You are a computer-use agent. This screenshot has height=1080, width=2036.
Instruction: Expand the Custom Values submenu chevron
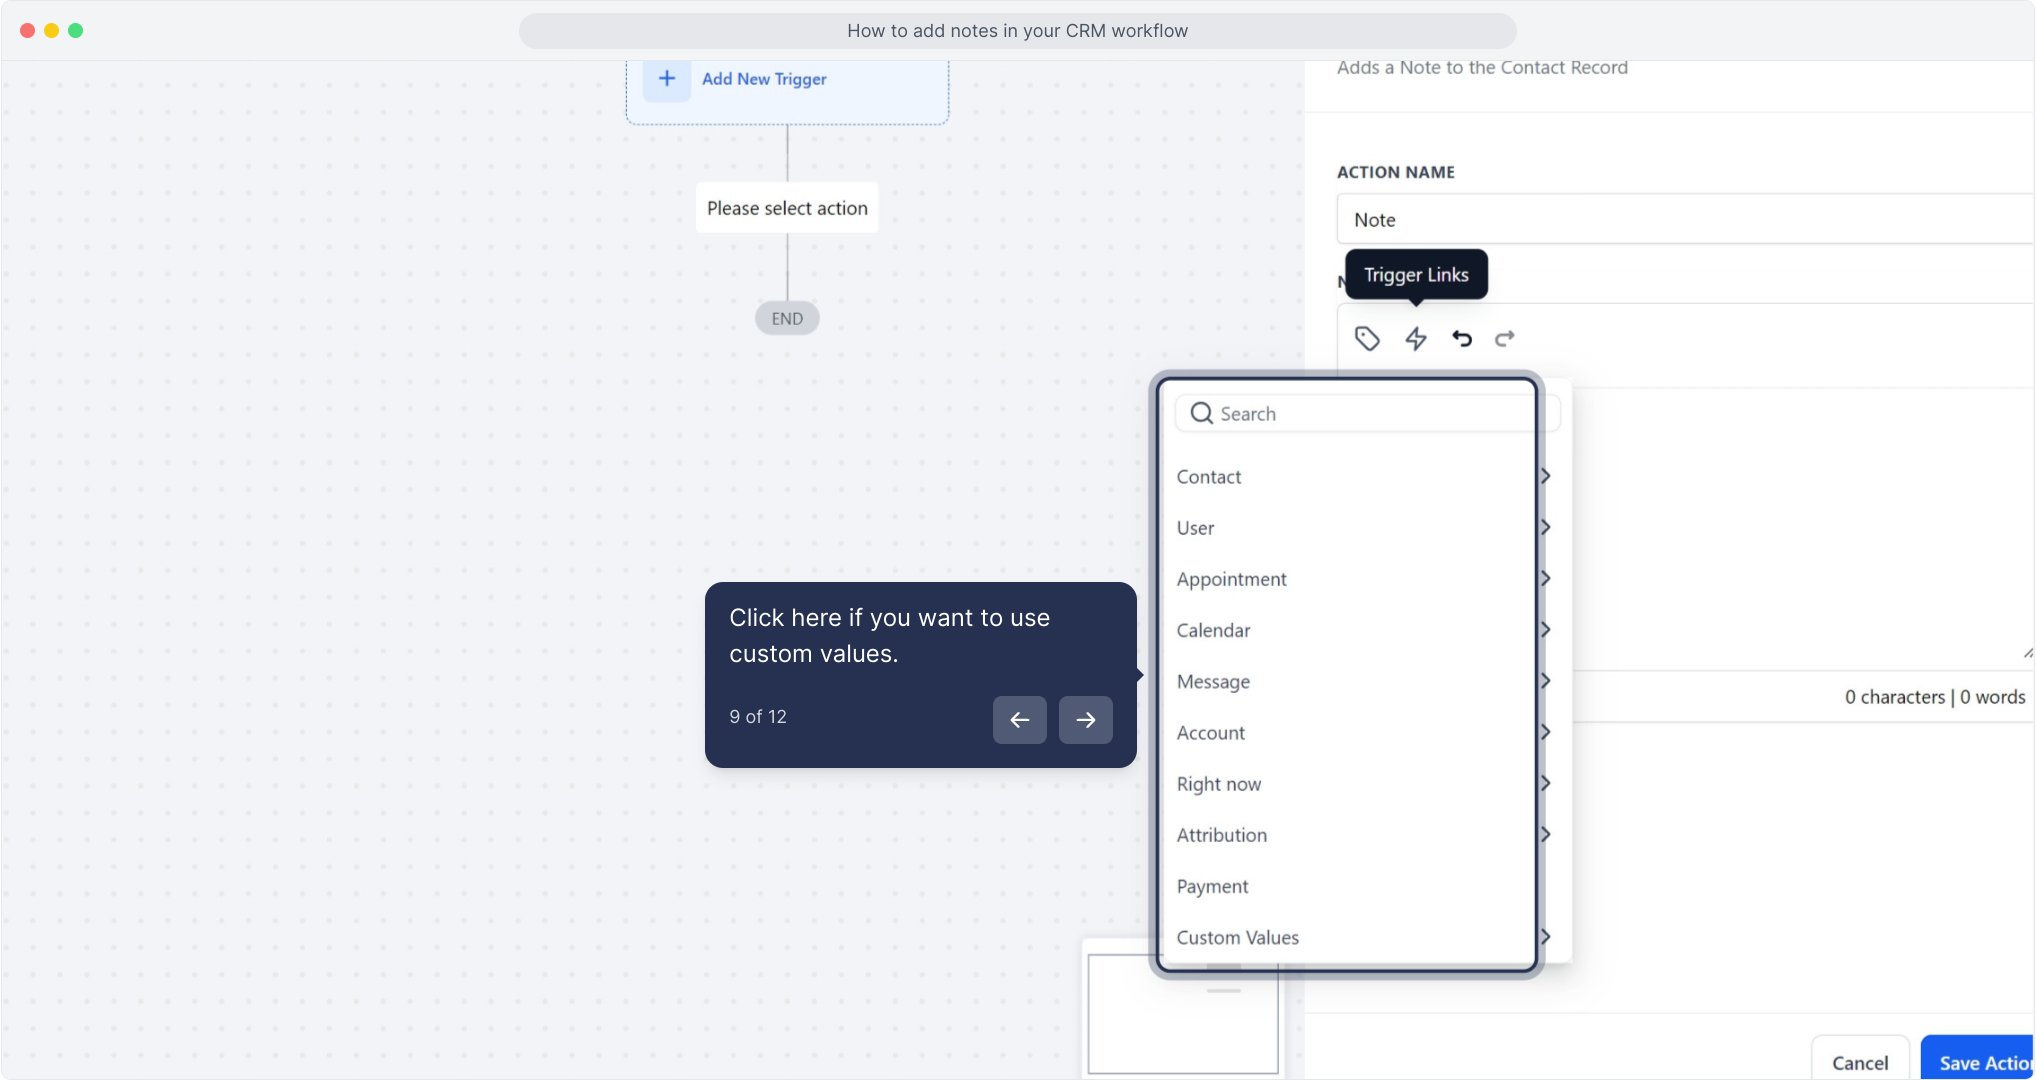click(x=1545, y=937)
